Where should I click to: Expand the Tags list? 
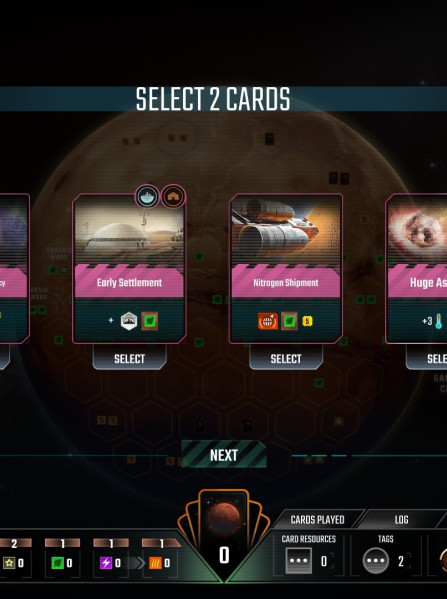pos(376,560)
